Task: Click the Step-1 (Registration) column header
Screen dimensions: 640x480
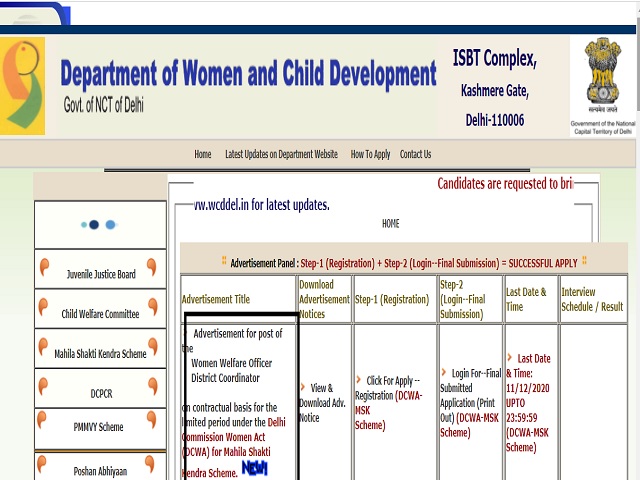Action: point(392,299)
